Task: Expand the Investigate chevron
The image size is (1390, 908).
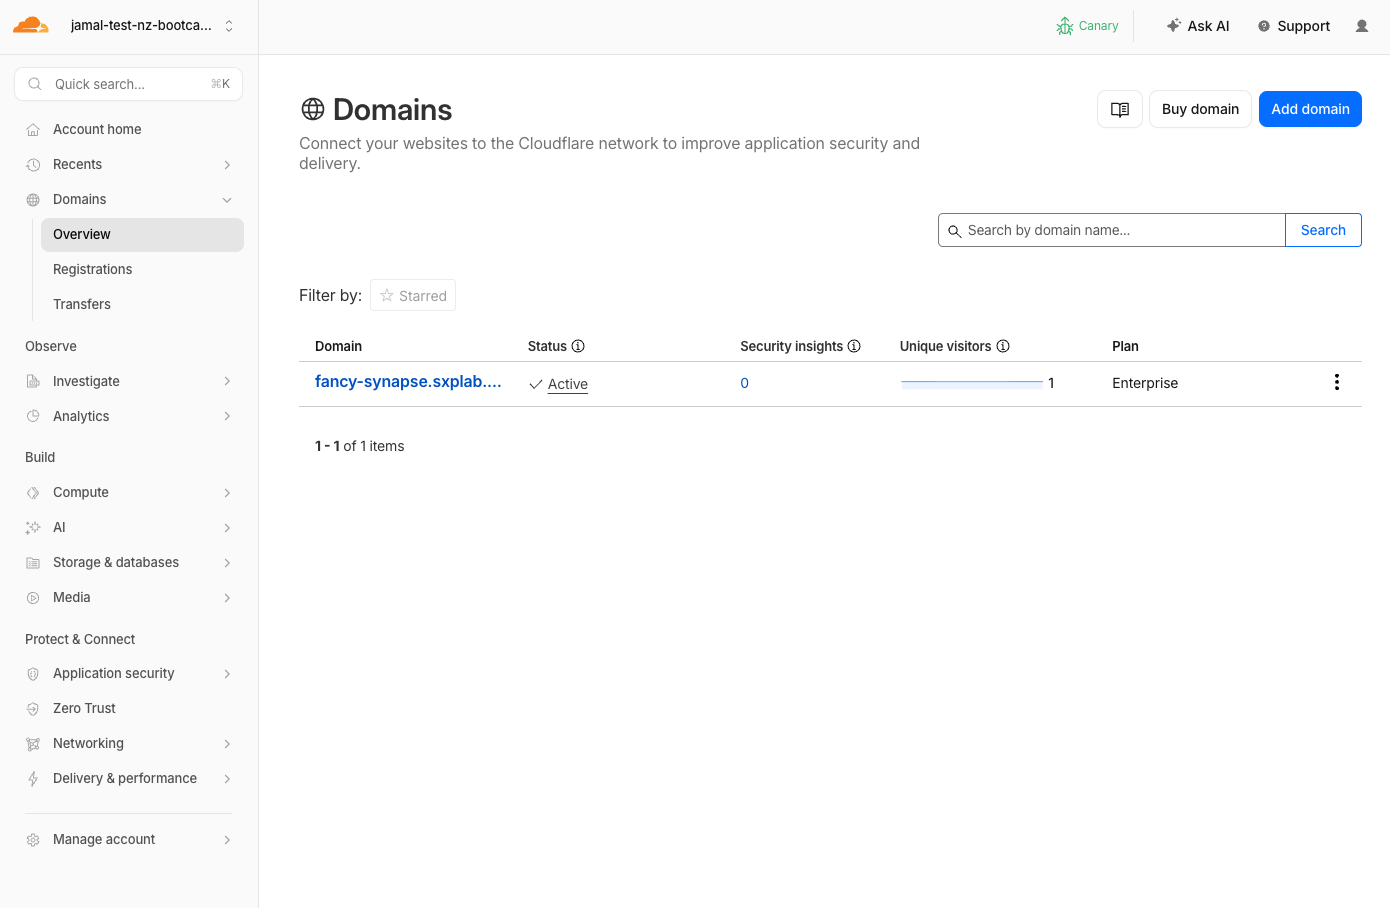Action: point(227,382)
